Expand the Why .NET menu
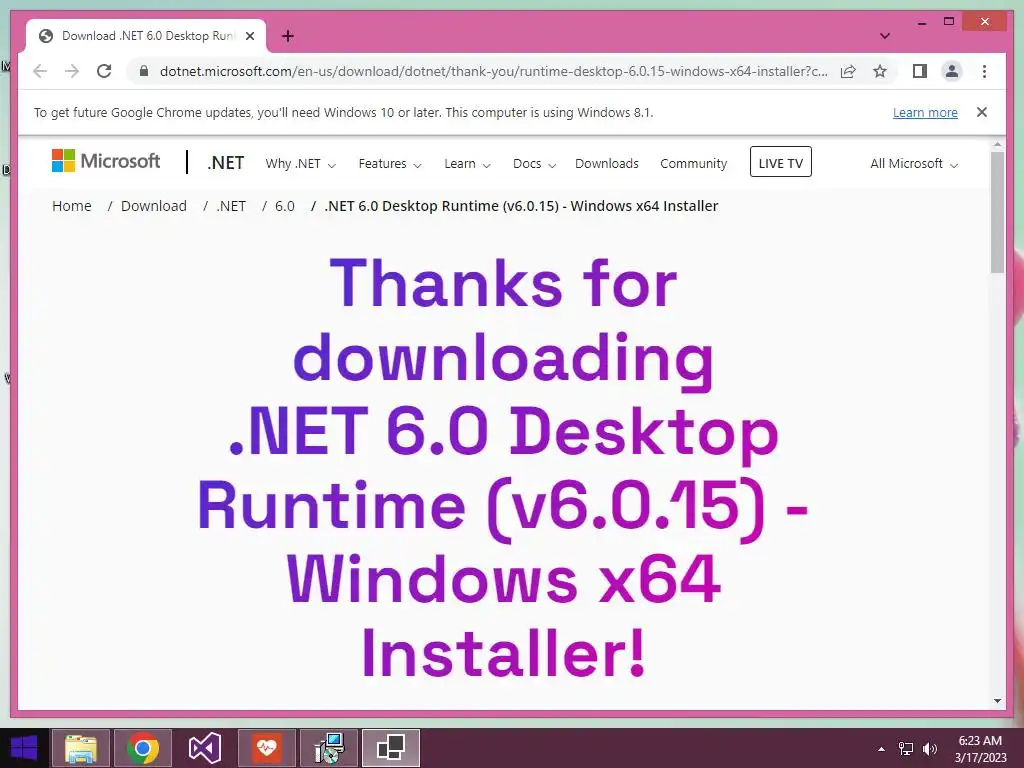 click(300, 163)
